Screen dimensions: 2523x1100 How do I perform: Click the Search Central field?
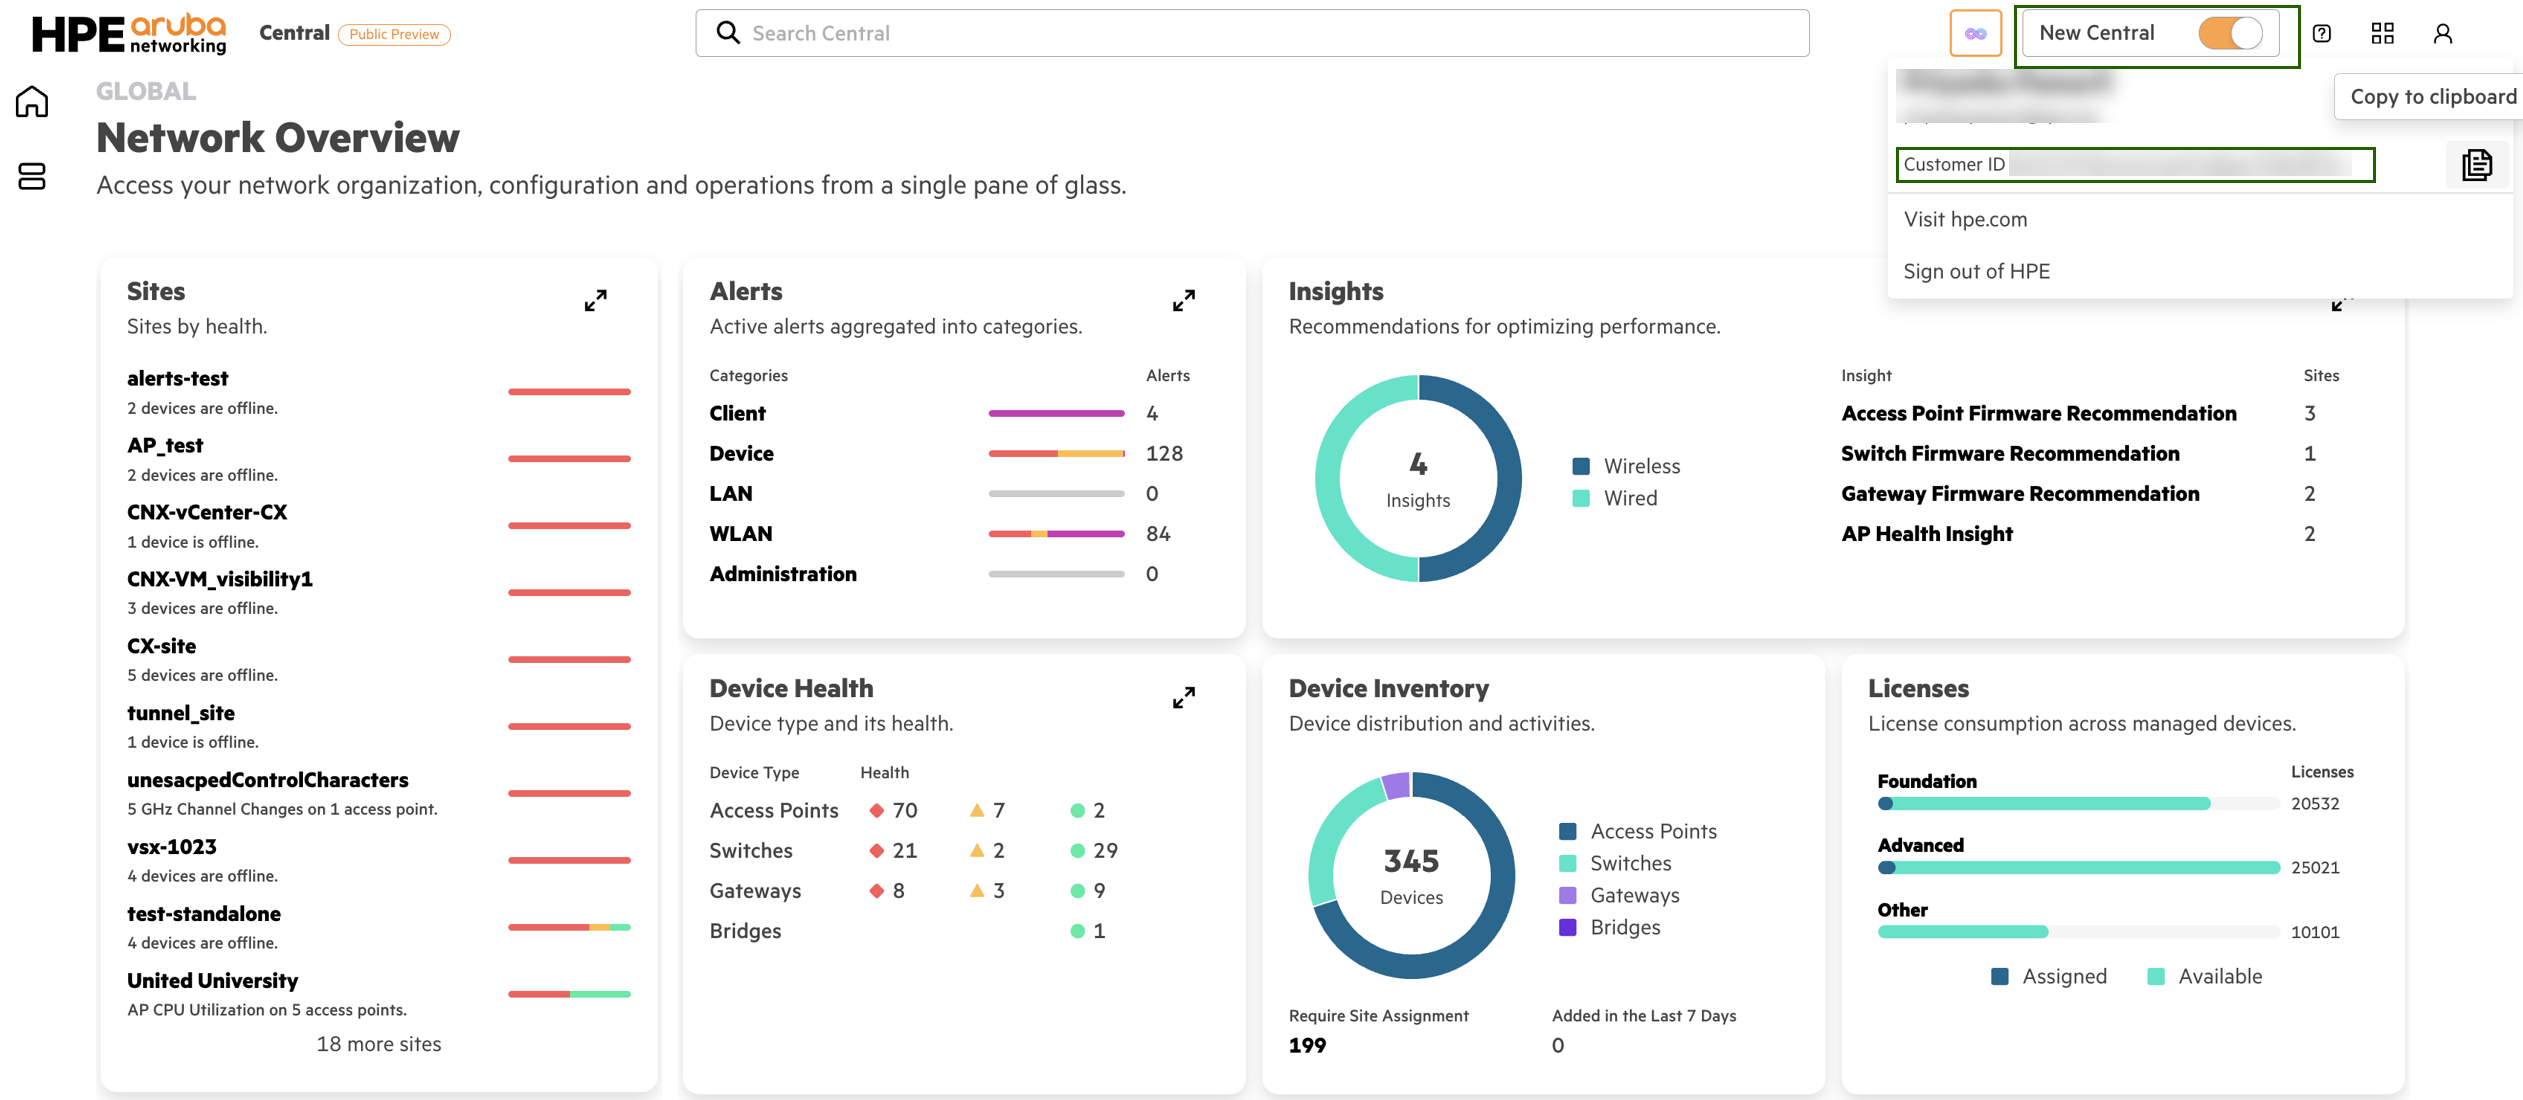[x=1252, y=33]
